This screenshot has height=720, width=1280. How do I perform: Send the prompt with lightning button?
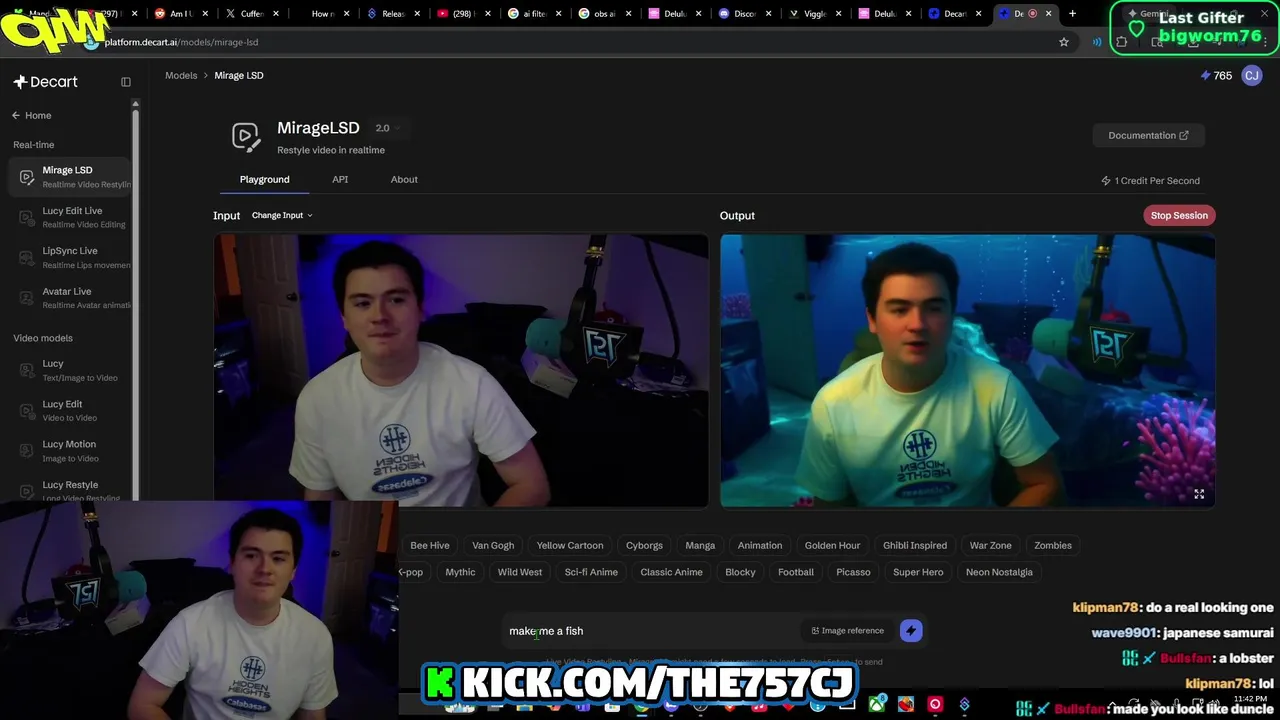910,631
